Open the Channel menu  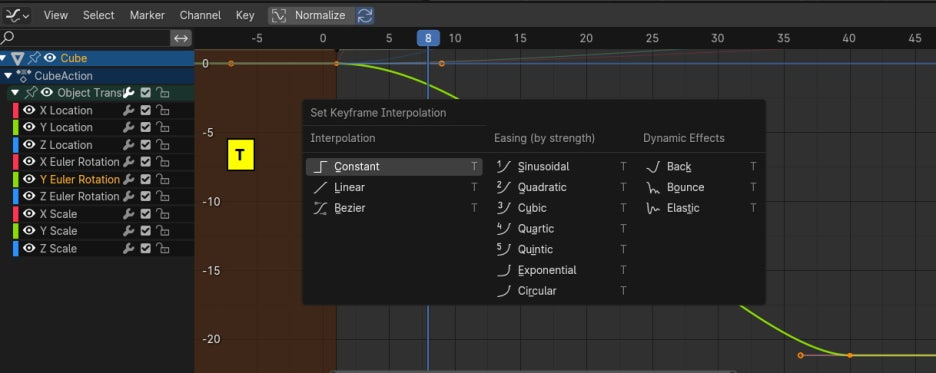click(200, 16)
